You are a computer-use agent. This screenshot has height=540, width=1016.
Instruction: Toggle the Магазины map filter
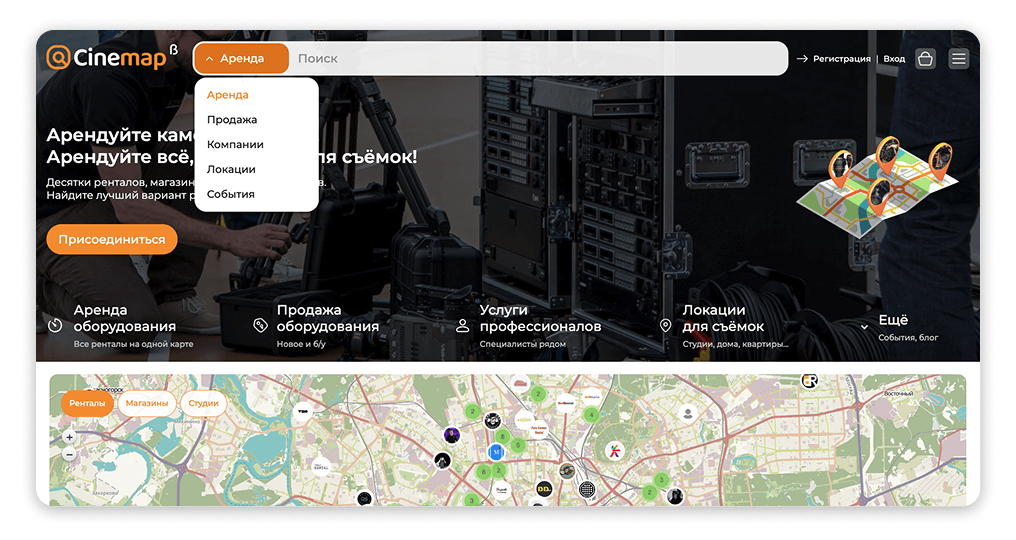(x=147, y=403)
